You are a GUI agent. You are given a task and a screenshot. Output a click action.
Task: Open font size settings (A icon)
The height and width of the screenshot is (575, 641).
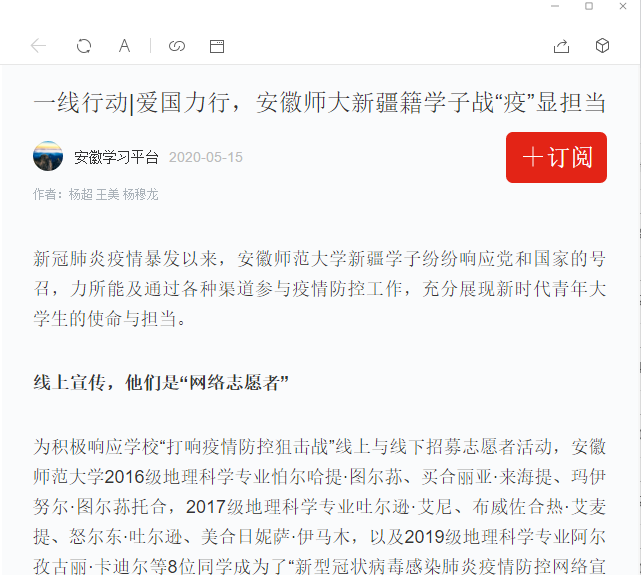124,46
